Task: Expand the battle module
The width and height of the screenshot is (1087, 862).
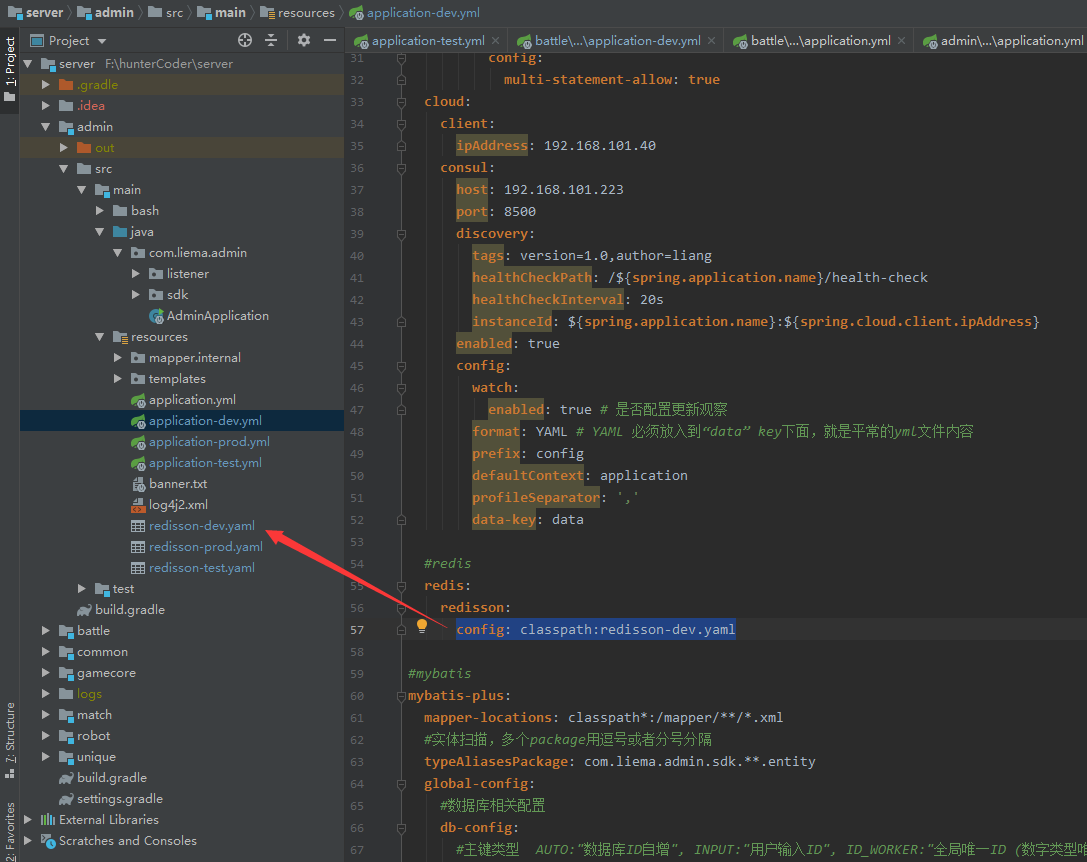Action: click(46, 631)
